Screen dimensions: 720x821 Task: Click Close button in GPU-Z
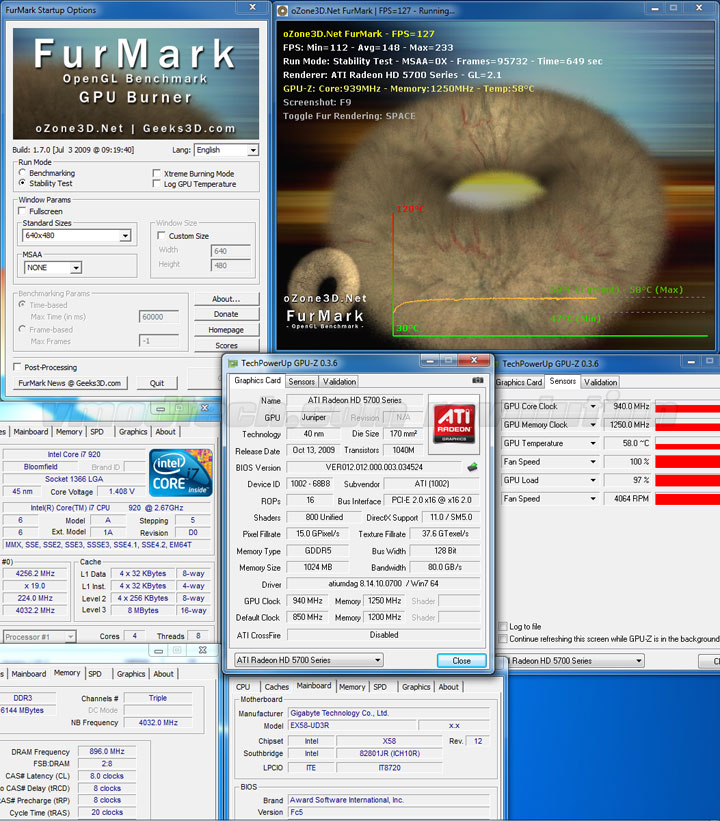point(461,661)
